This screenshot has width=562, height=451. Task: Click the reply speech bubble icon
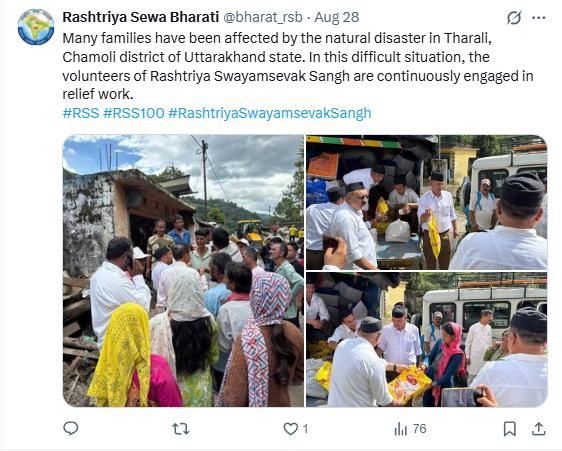coord(71,428)
